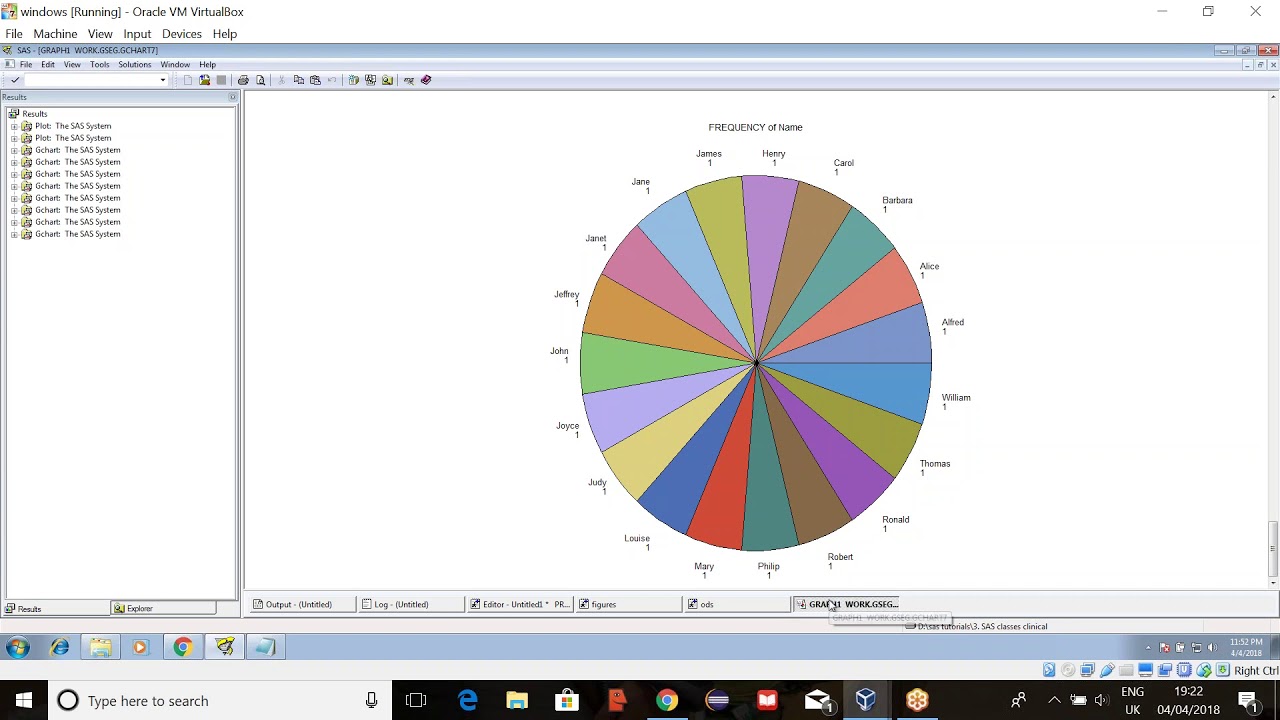The image size is (1280, 720).
Task: Switch to the Explorer tab
Action: pyautogui.click(x=164, y=608)
